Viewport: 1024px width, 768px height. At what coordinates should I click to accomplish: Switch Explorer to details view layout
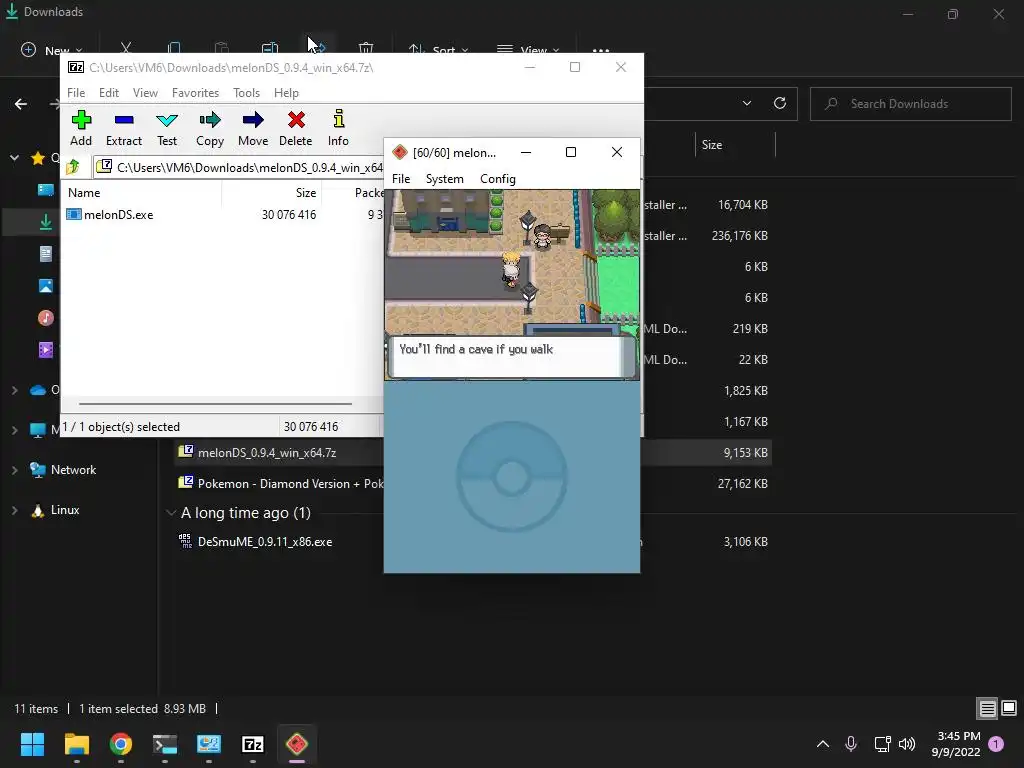987,708
